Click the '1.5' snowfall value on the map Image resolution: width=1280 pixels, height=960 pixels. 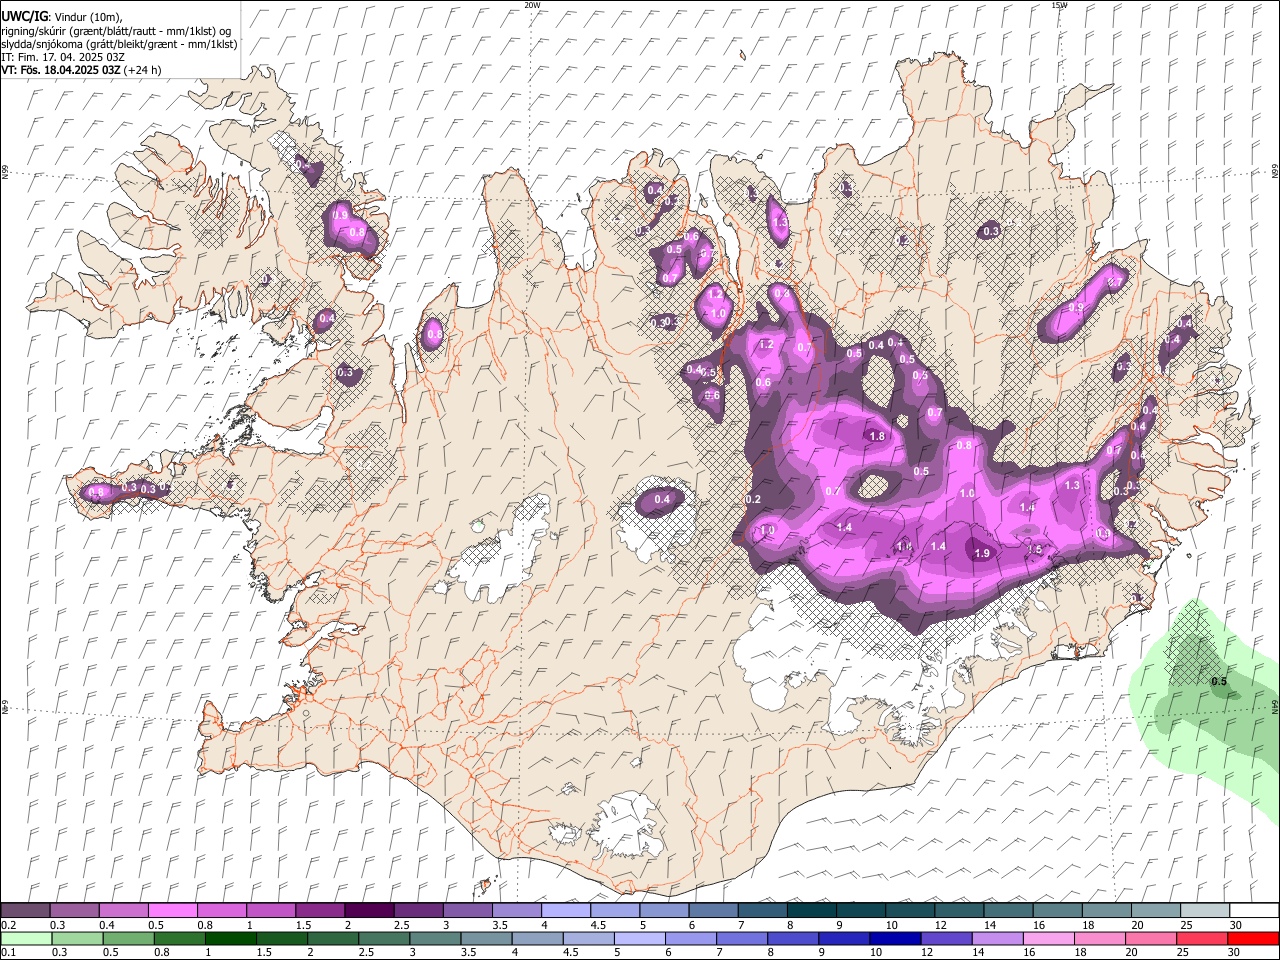click(1035, 550)
